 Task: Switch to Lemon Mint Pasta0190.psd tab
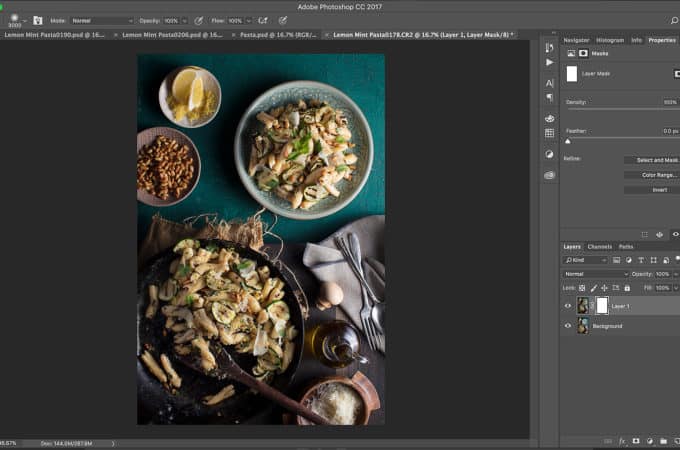[x=55, y=35]
